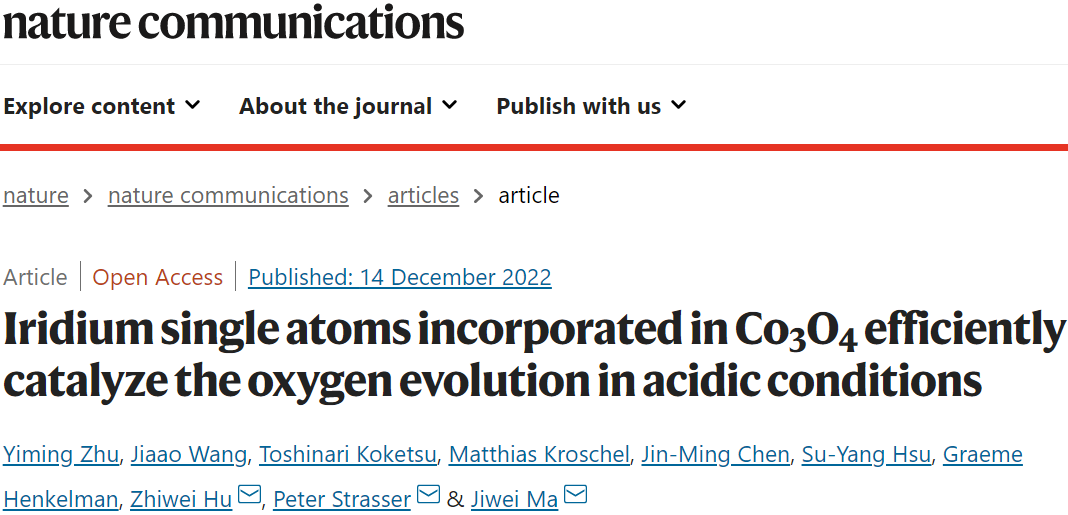The width and height of the screenshot is (1068, 515).
Task: Click the nature communications logo
Action: coord(234,22)
